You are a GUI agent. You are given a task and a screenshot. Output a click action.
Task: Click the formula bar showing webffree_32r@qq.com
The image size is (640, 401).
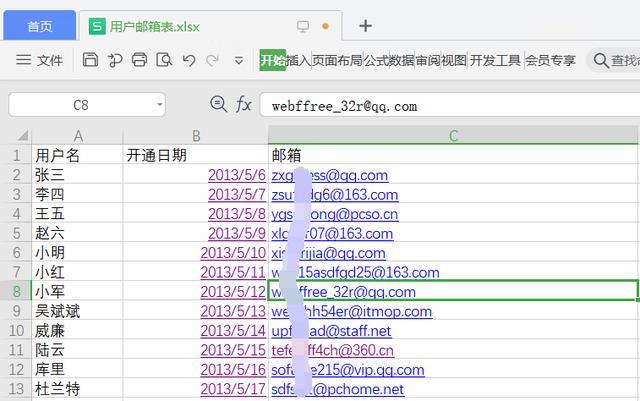[x=449, y=106]
